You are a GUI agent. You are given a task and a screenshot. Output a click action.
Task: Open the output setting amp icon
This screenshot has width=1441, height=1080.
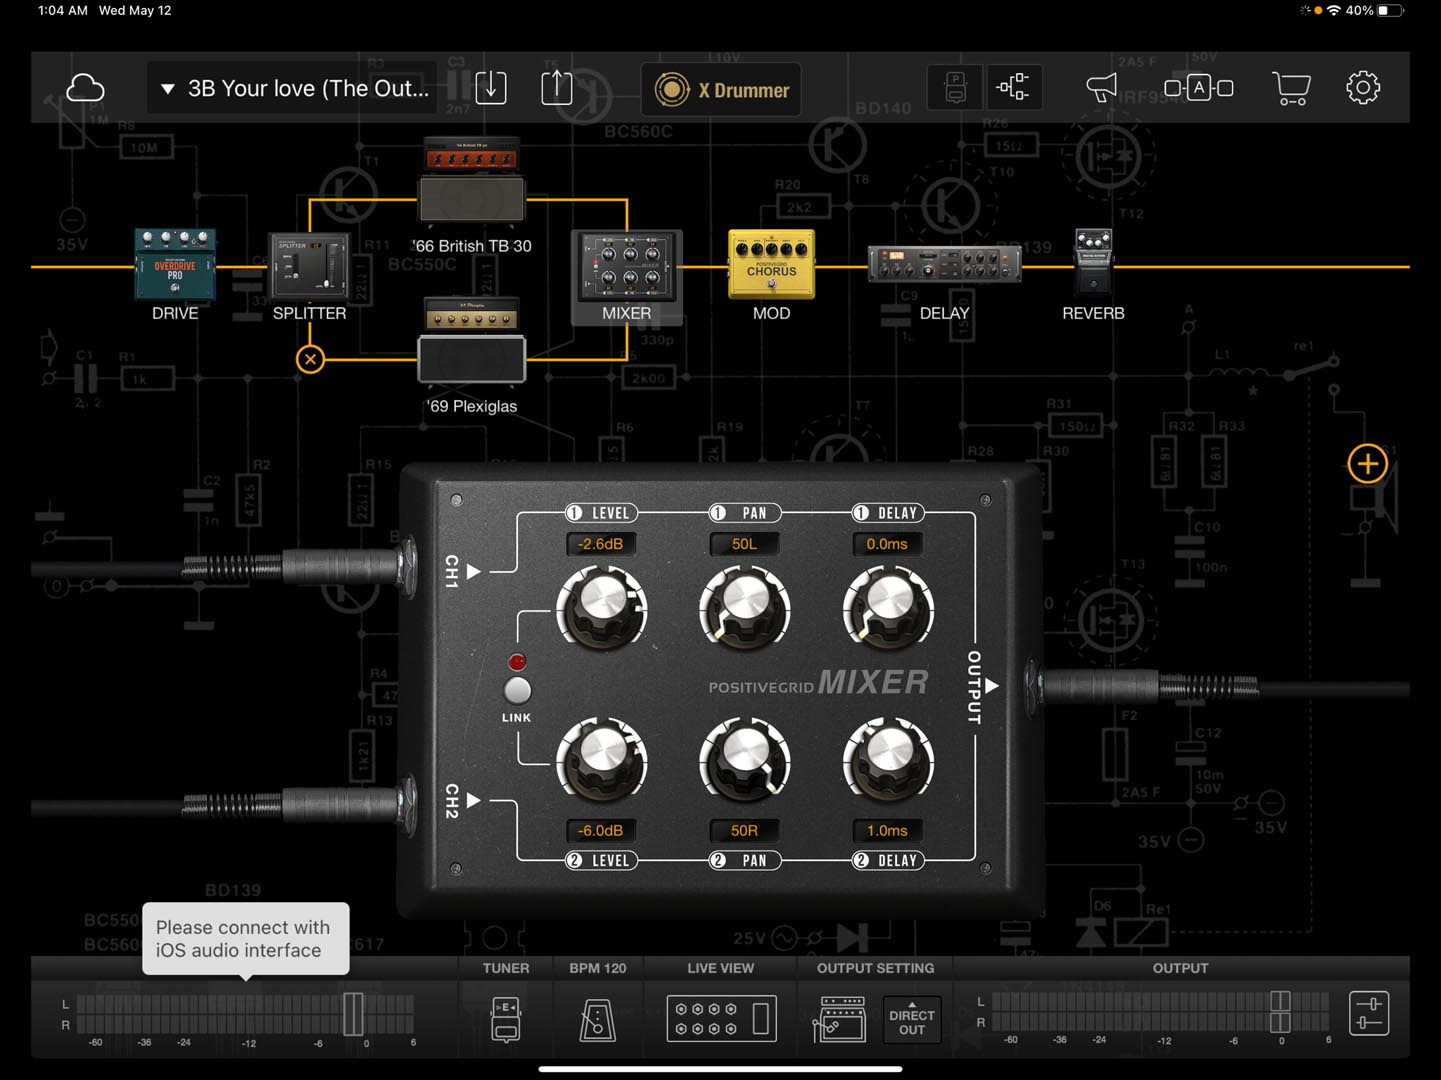coord(841,1019)
